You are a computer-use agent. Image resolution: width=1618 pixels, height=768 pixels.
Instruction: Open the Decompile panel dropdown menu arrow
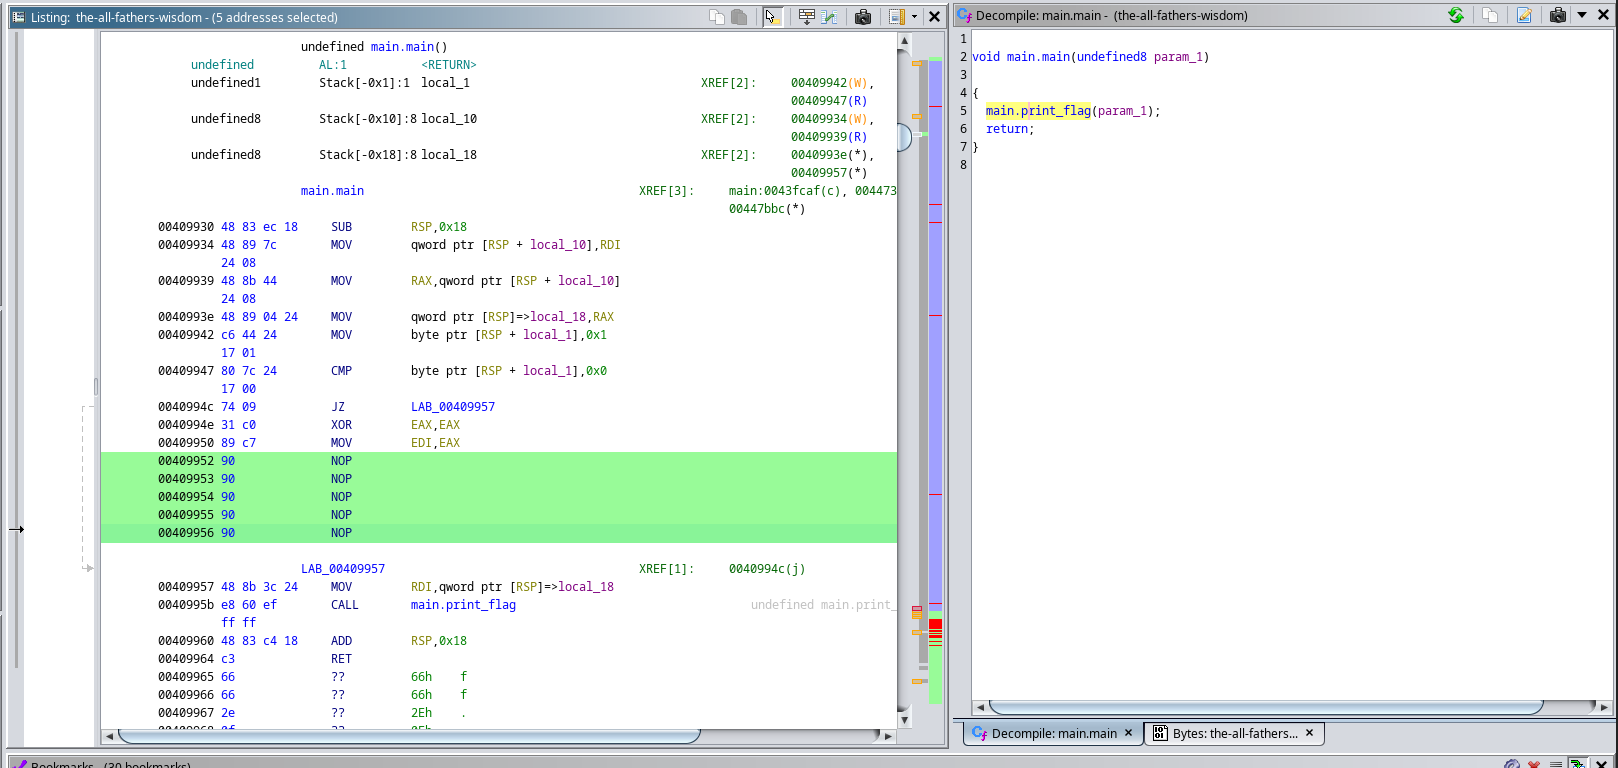tap(1582, 15)
